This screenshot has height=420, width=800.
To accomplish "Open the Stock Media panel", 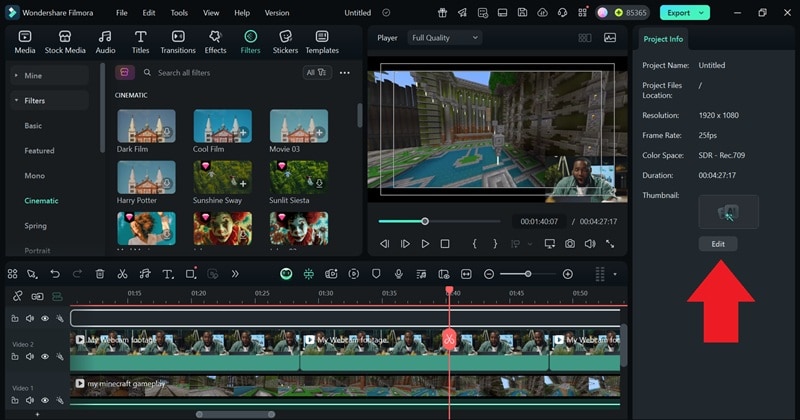I will pyautogui.click(x=65, y=42).
